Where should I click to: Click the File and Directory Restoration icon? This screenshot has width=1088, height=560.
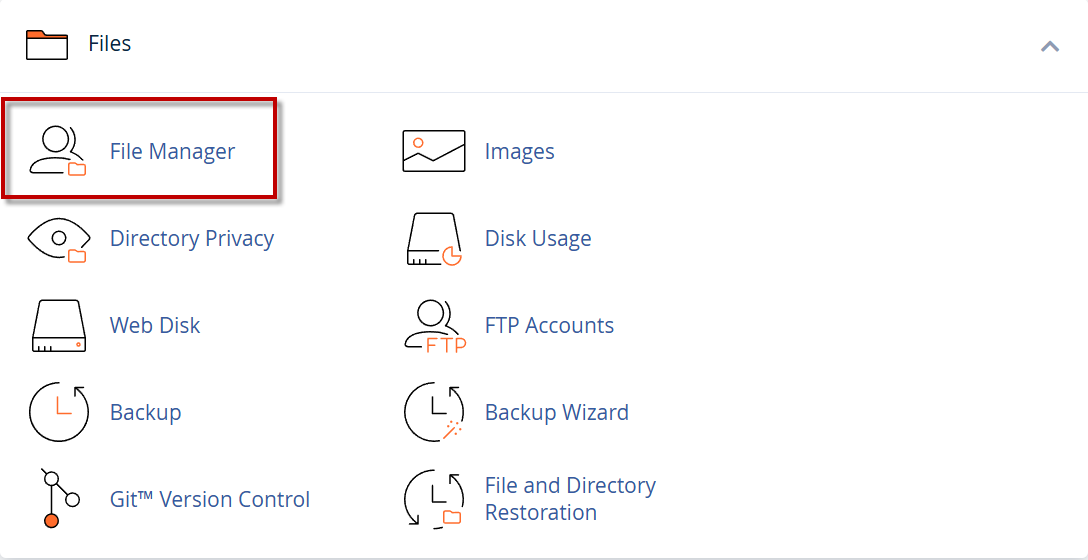tap(433, 499)
